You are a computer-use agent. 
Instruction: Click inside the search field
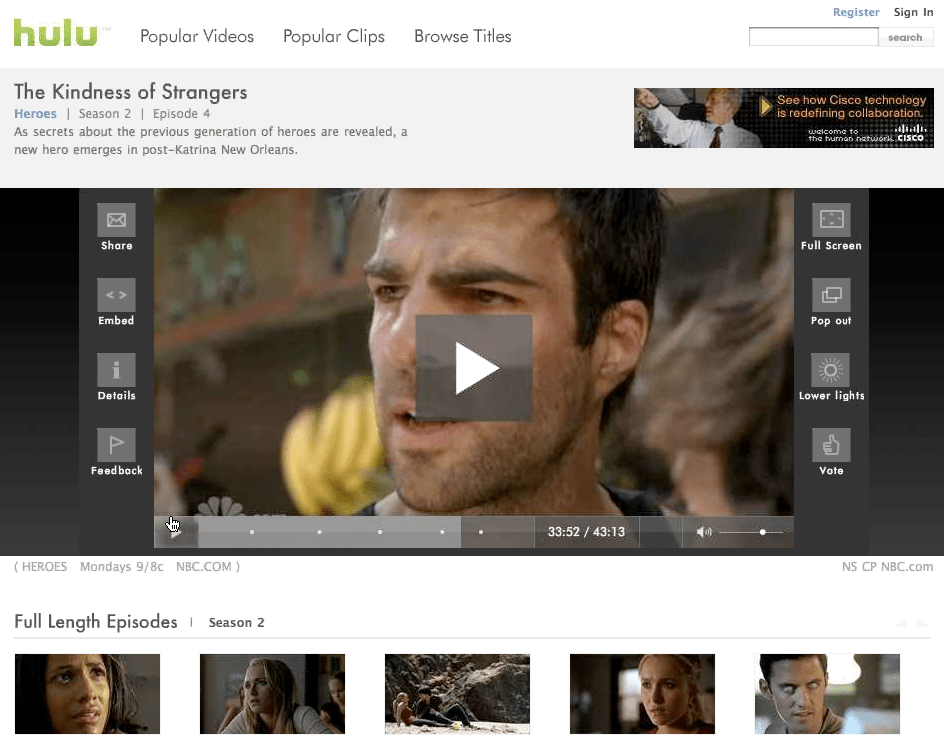[x=813, y=35]
